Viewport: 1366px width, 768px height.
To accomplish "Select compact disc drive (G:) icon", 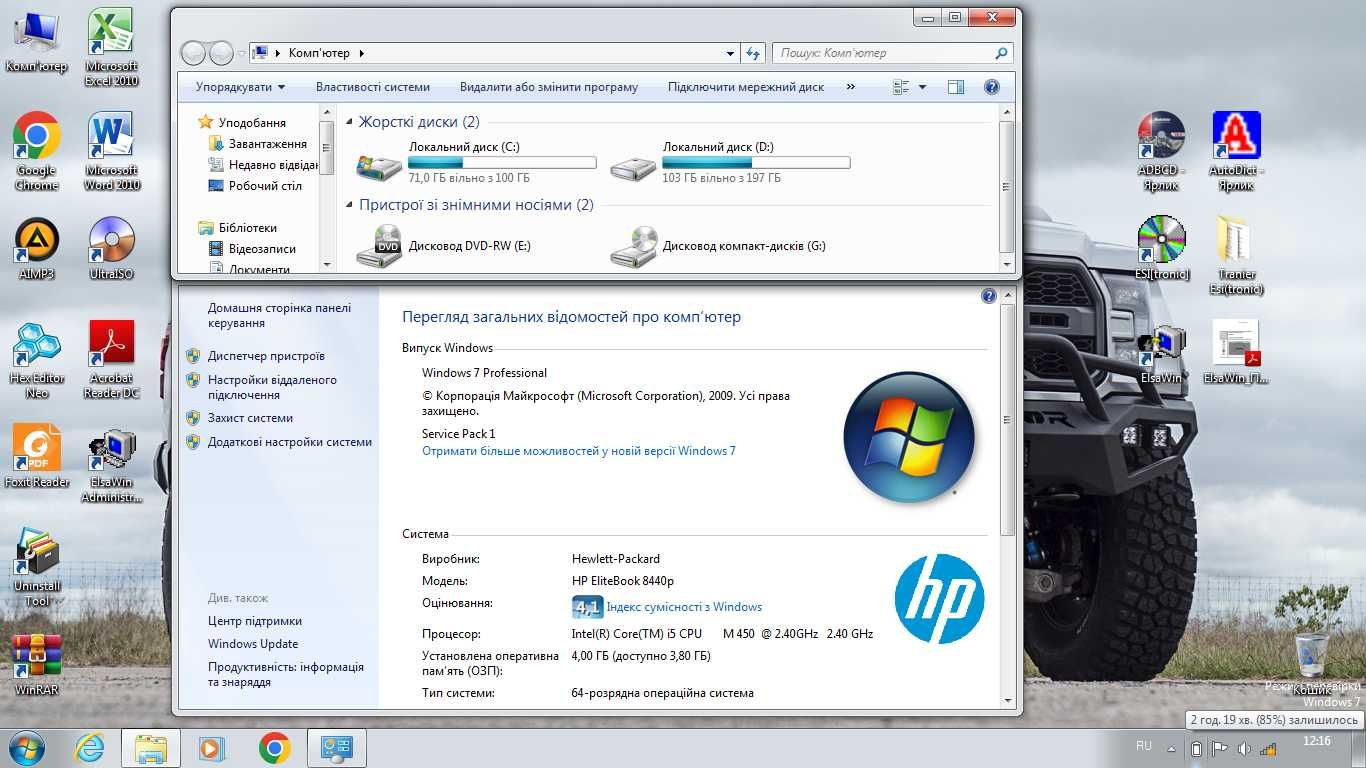I will coord(633,246).
